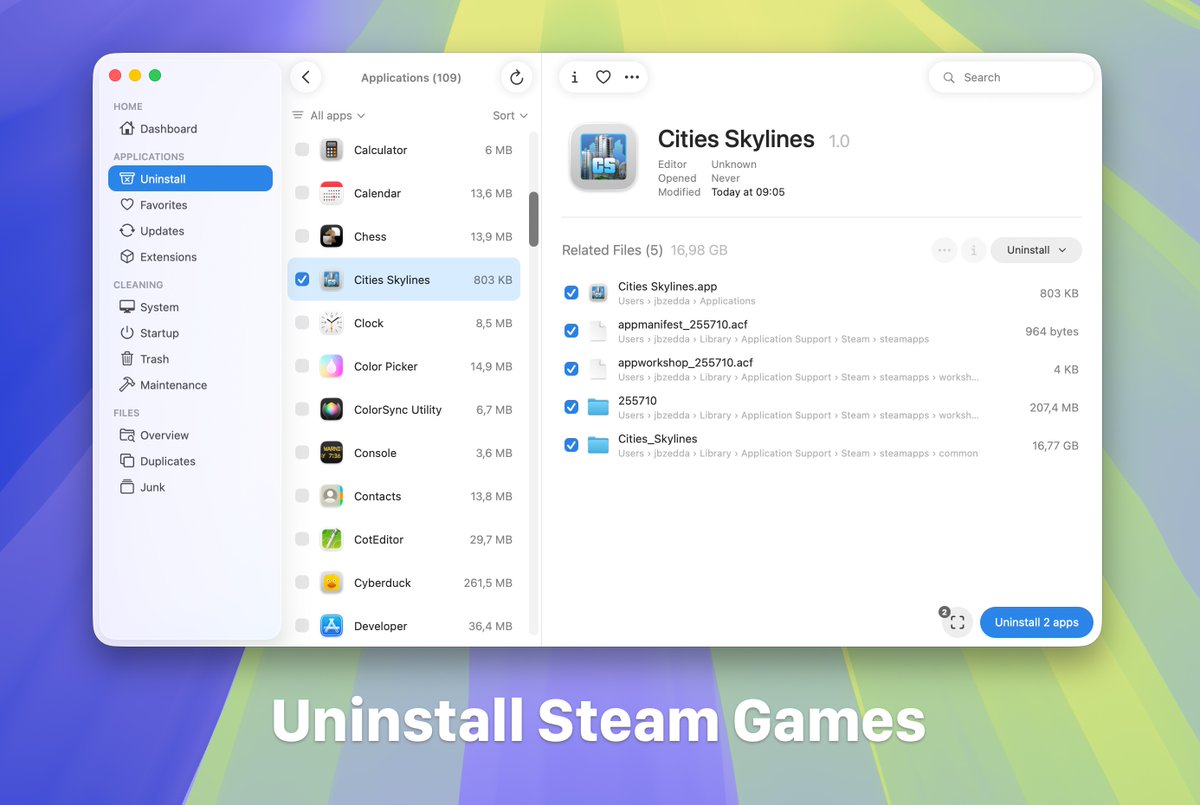Click the Related Files info button
This screenshot has height=805, width=1200.
click(x=974, y=250)
